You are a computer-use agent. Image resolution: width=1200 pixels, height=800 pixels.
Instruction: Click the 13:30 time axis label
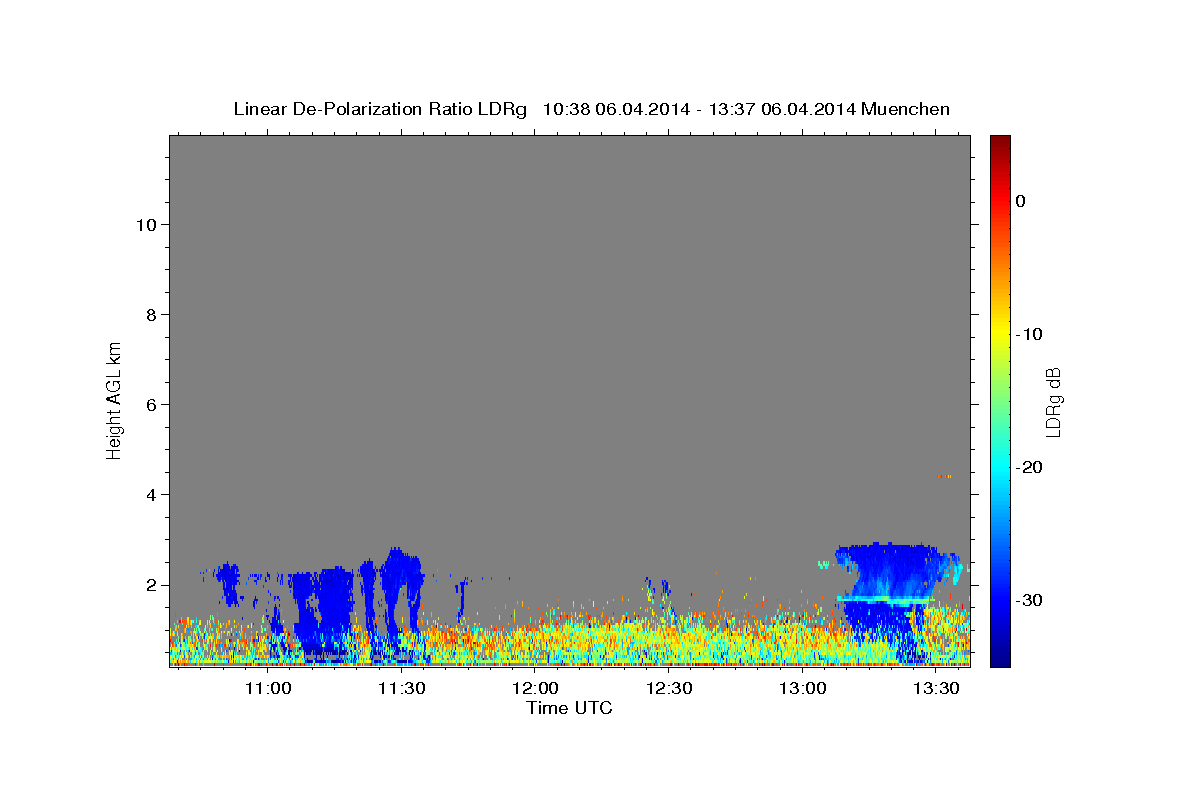(x=937, y=688)
